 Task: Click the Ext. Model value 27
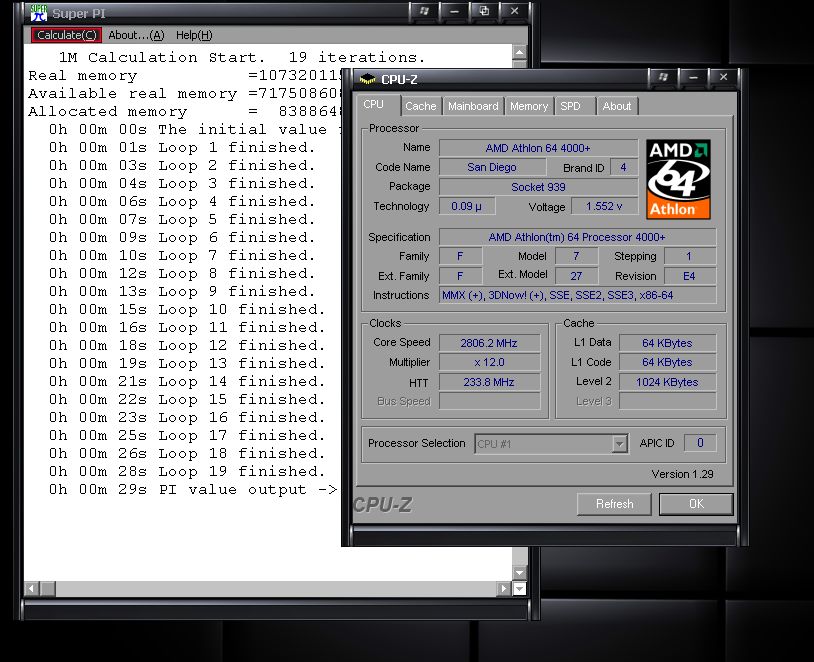click(576, 276)
